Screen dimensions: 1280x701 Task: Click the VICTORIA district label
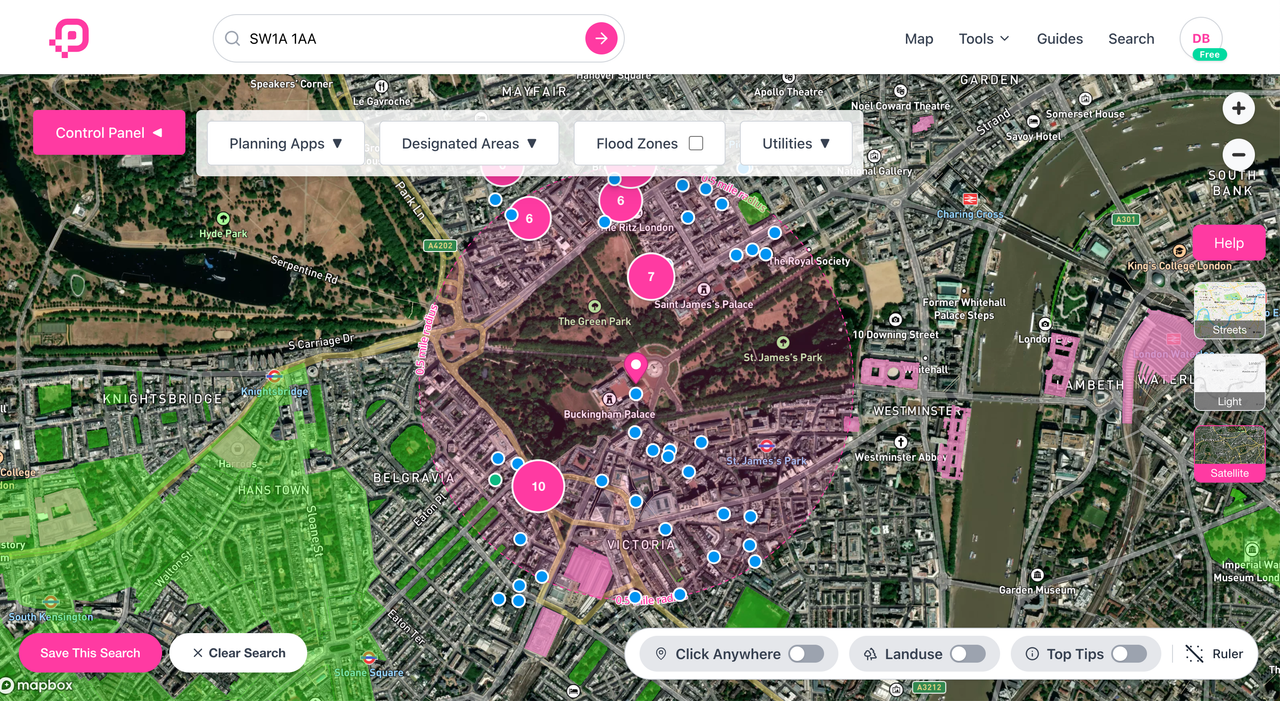(641, 545)
